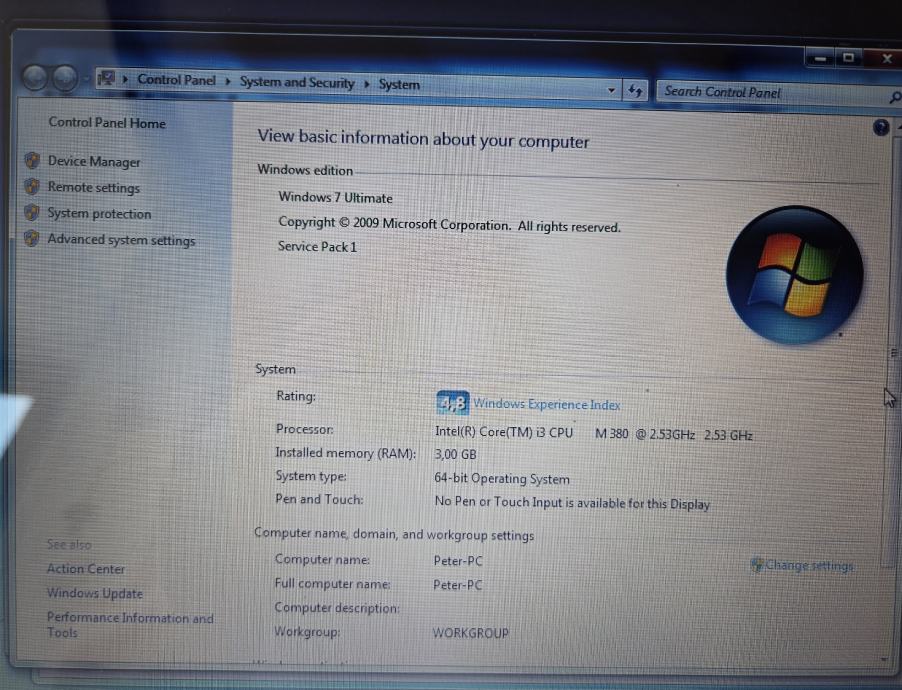
Task: Click the computer icon in the address bar
Action: (106, 78)
